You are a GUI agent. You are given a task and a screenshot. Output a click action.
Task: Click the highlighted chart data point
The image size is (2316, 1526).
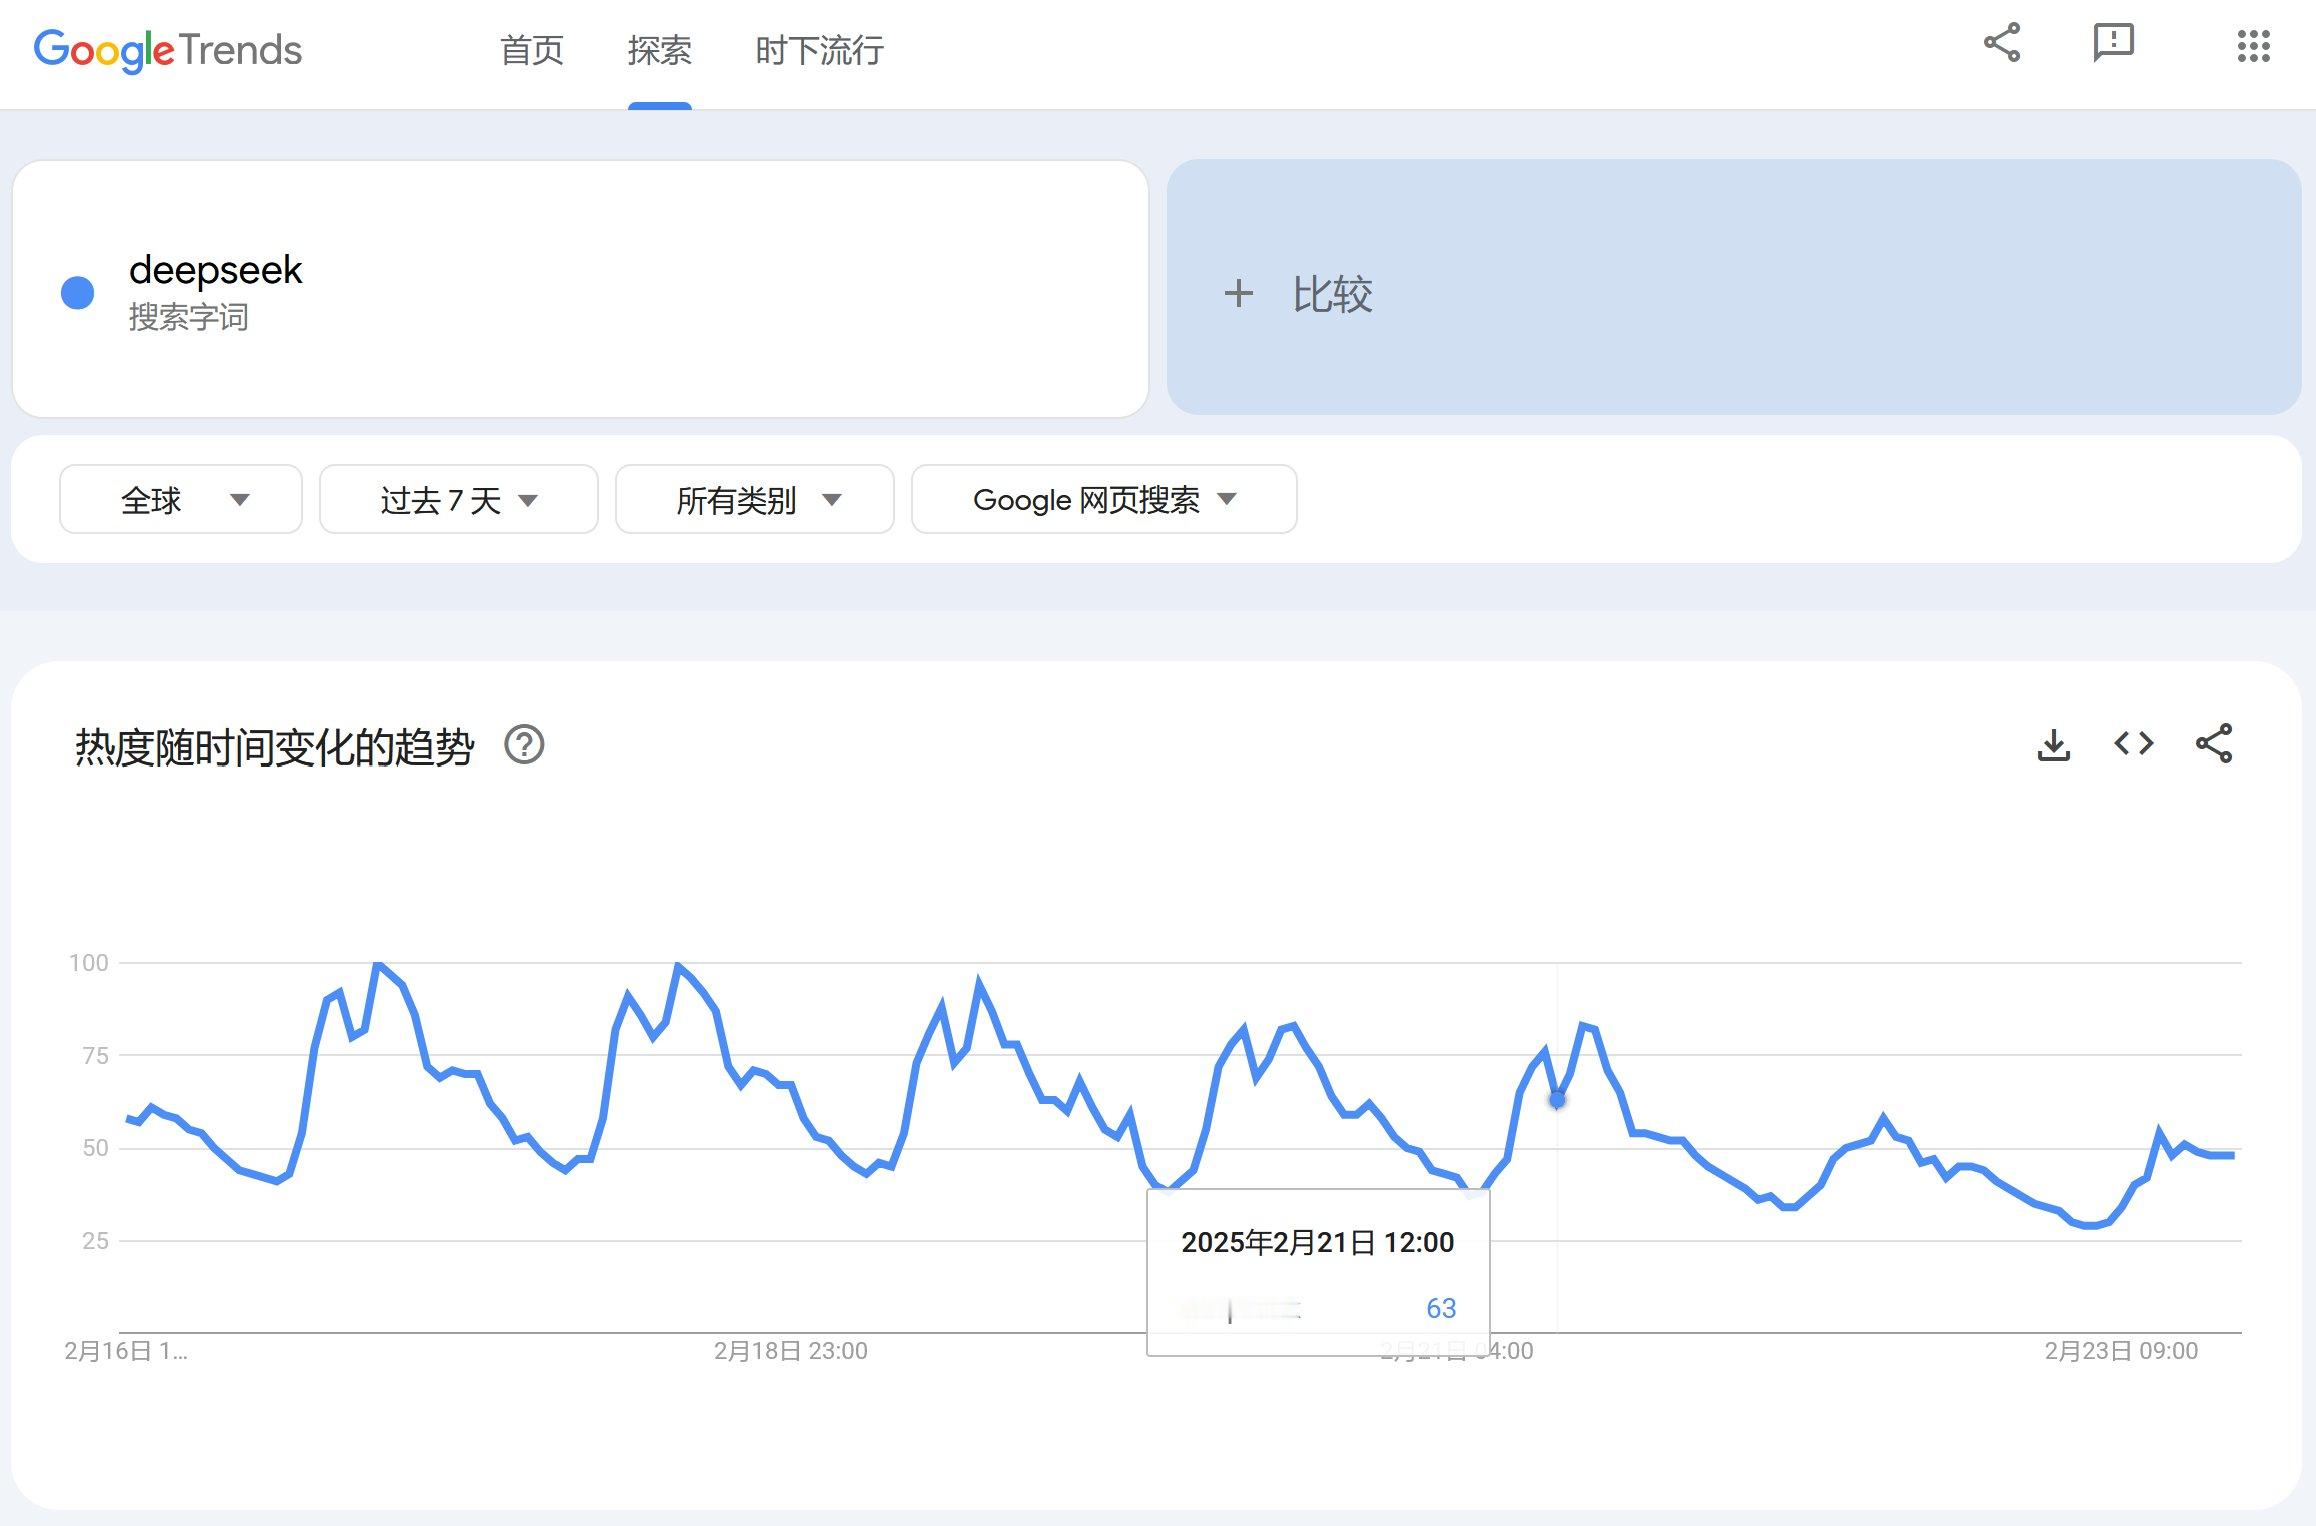coord(1557,1100)
